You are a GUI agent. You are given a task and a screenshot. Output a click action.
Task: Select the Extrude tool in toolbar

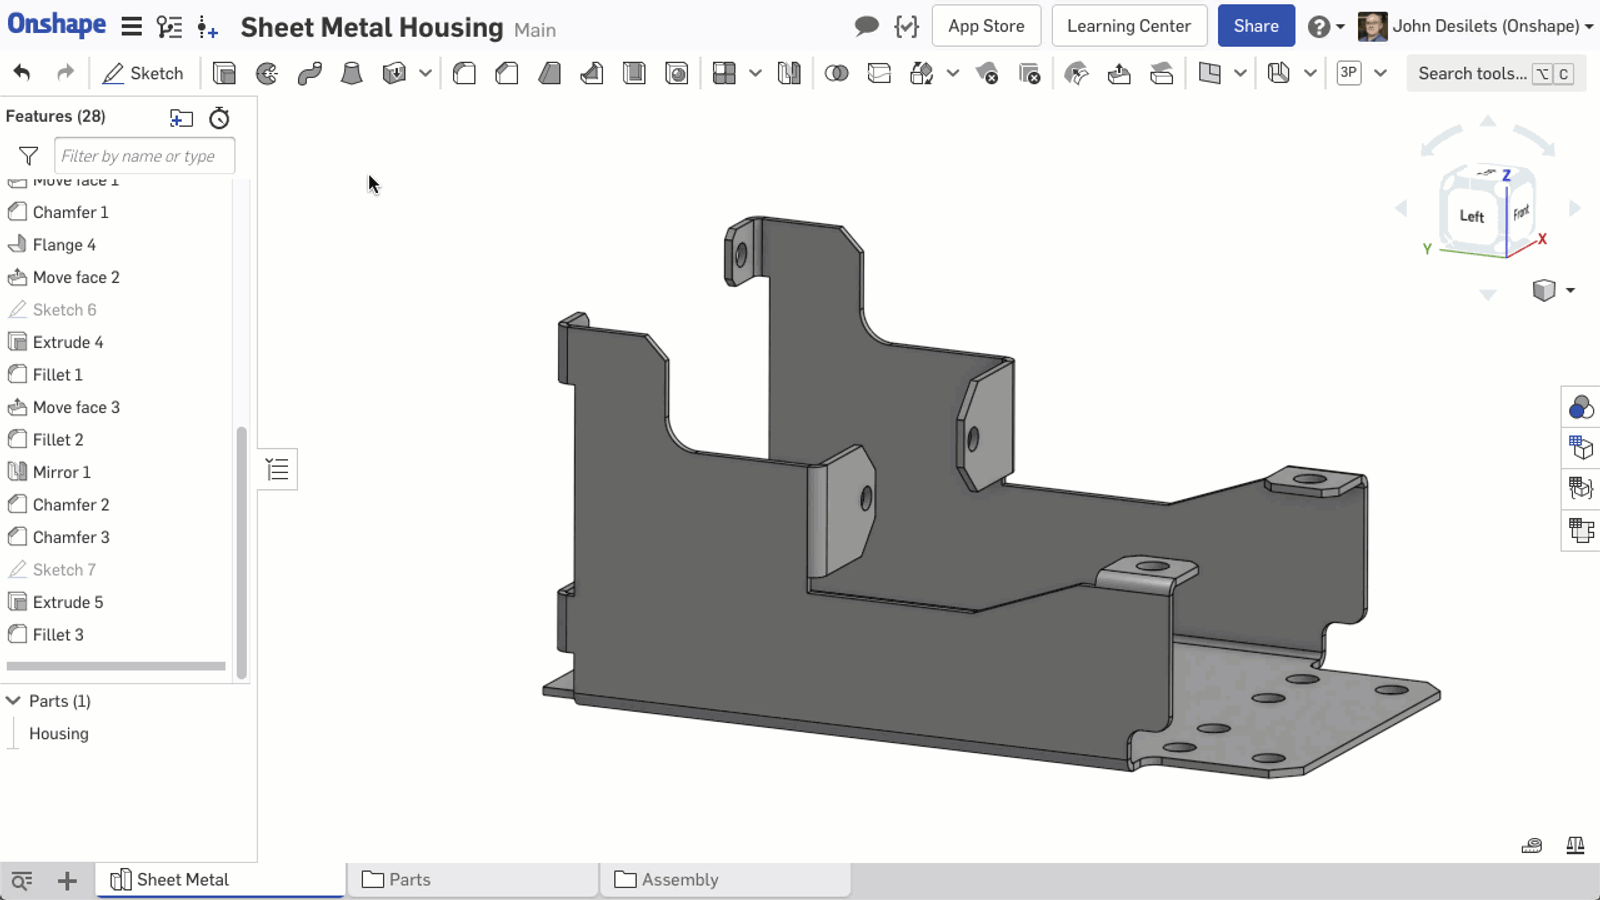pyautogui.click(x=224, y=73)
